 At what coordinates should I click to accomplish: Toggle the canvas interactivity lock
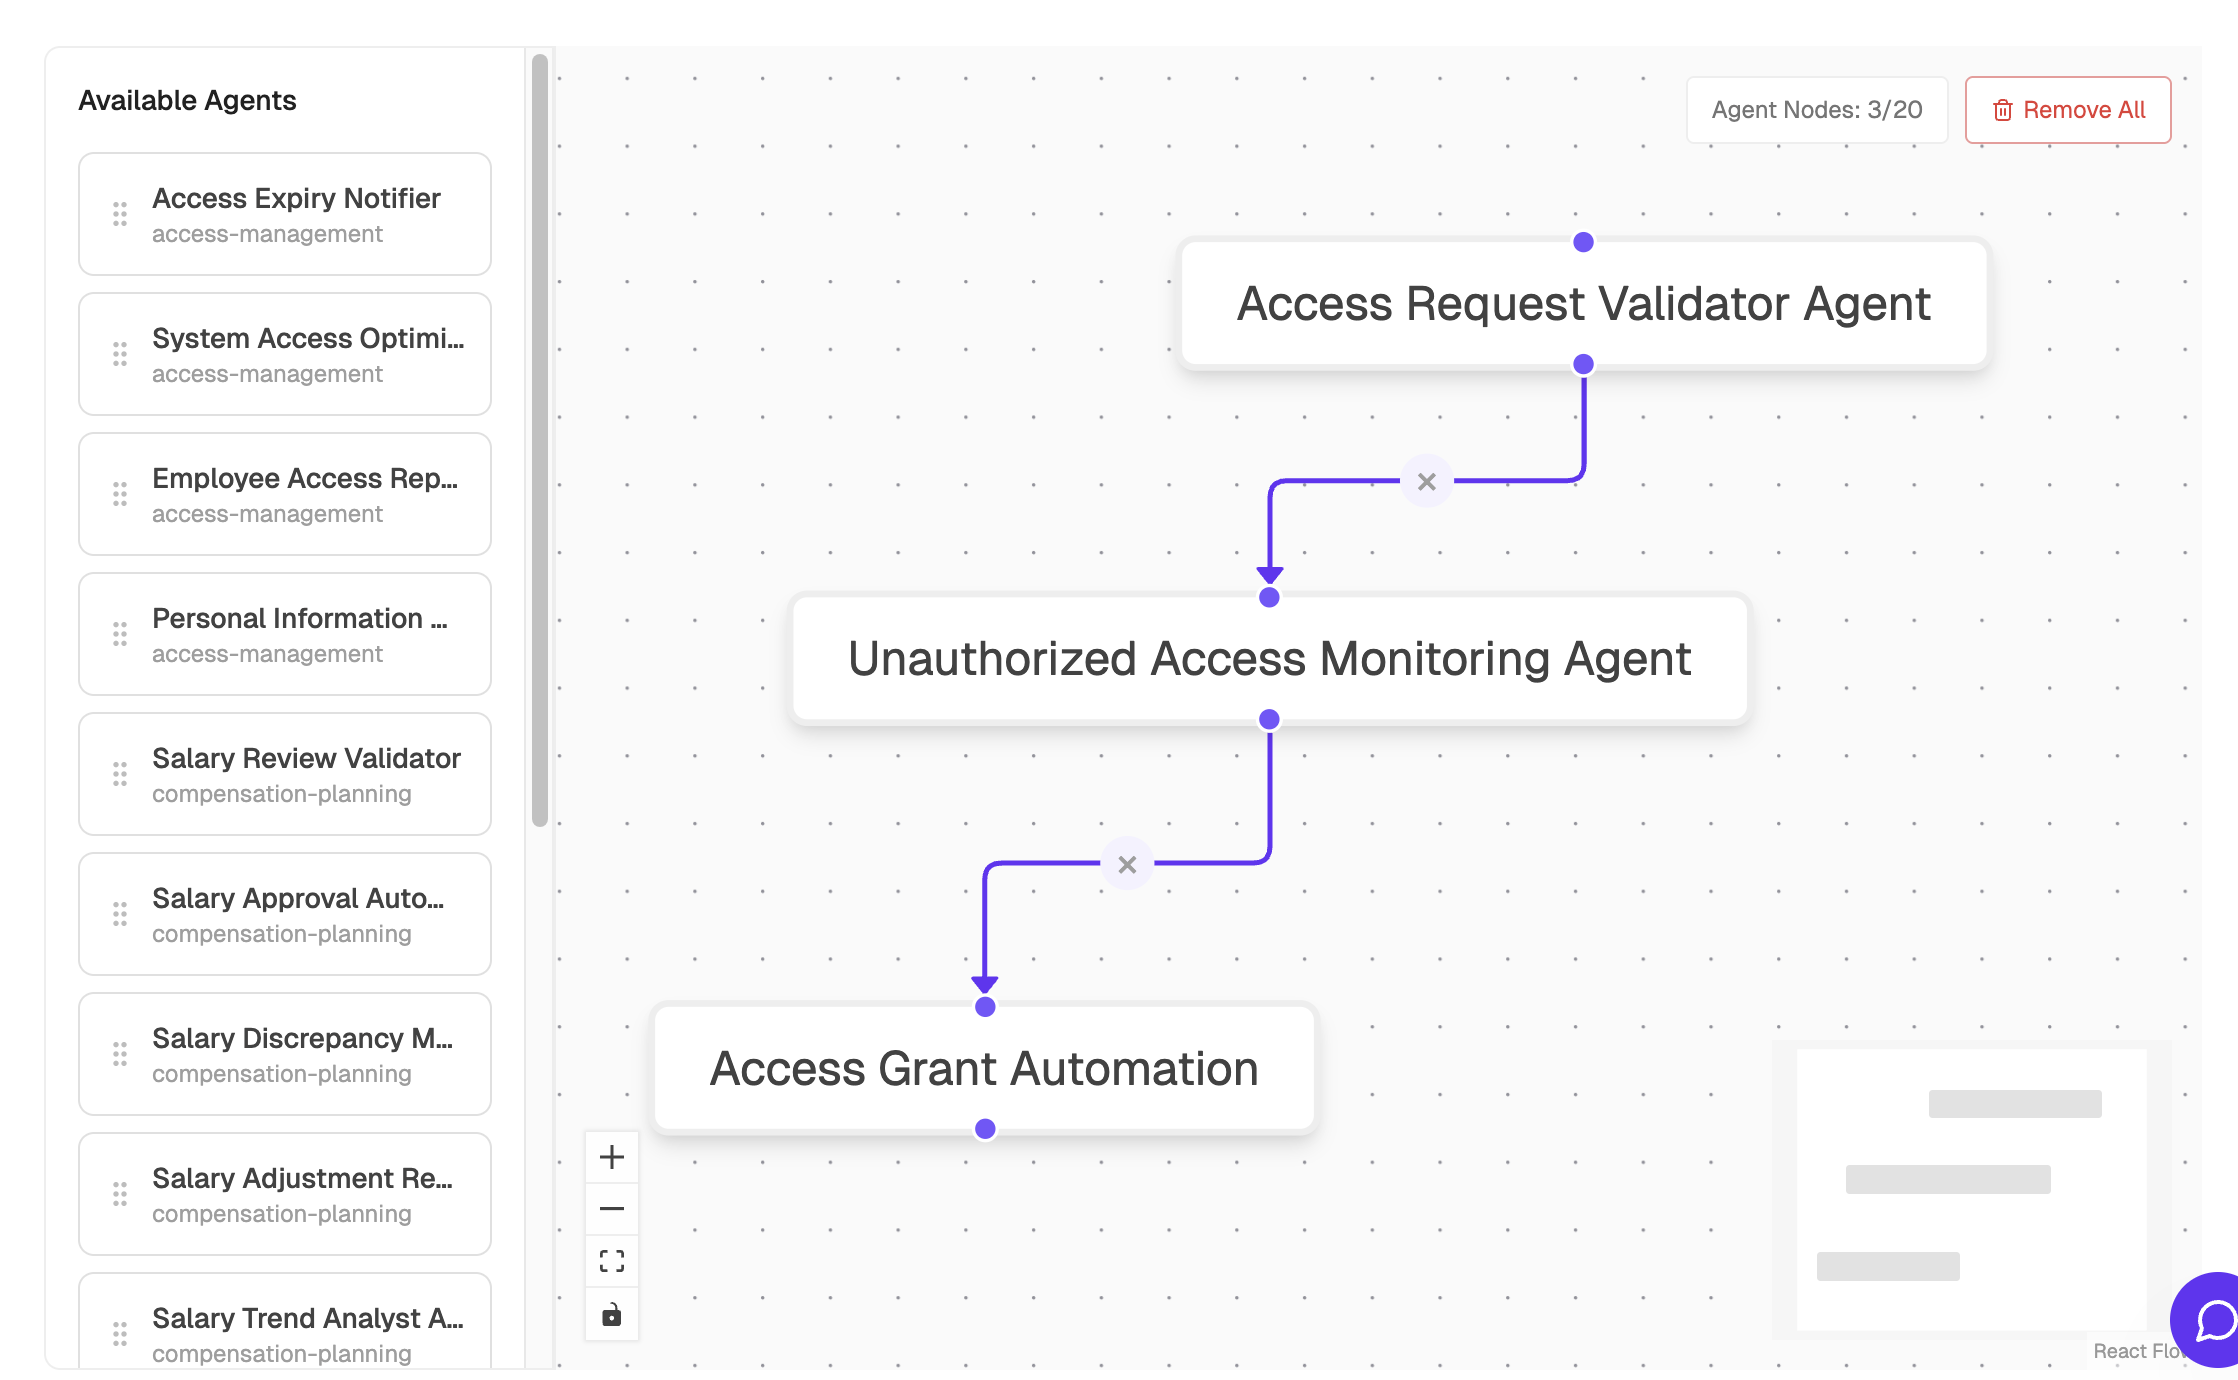612,1314
